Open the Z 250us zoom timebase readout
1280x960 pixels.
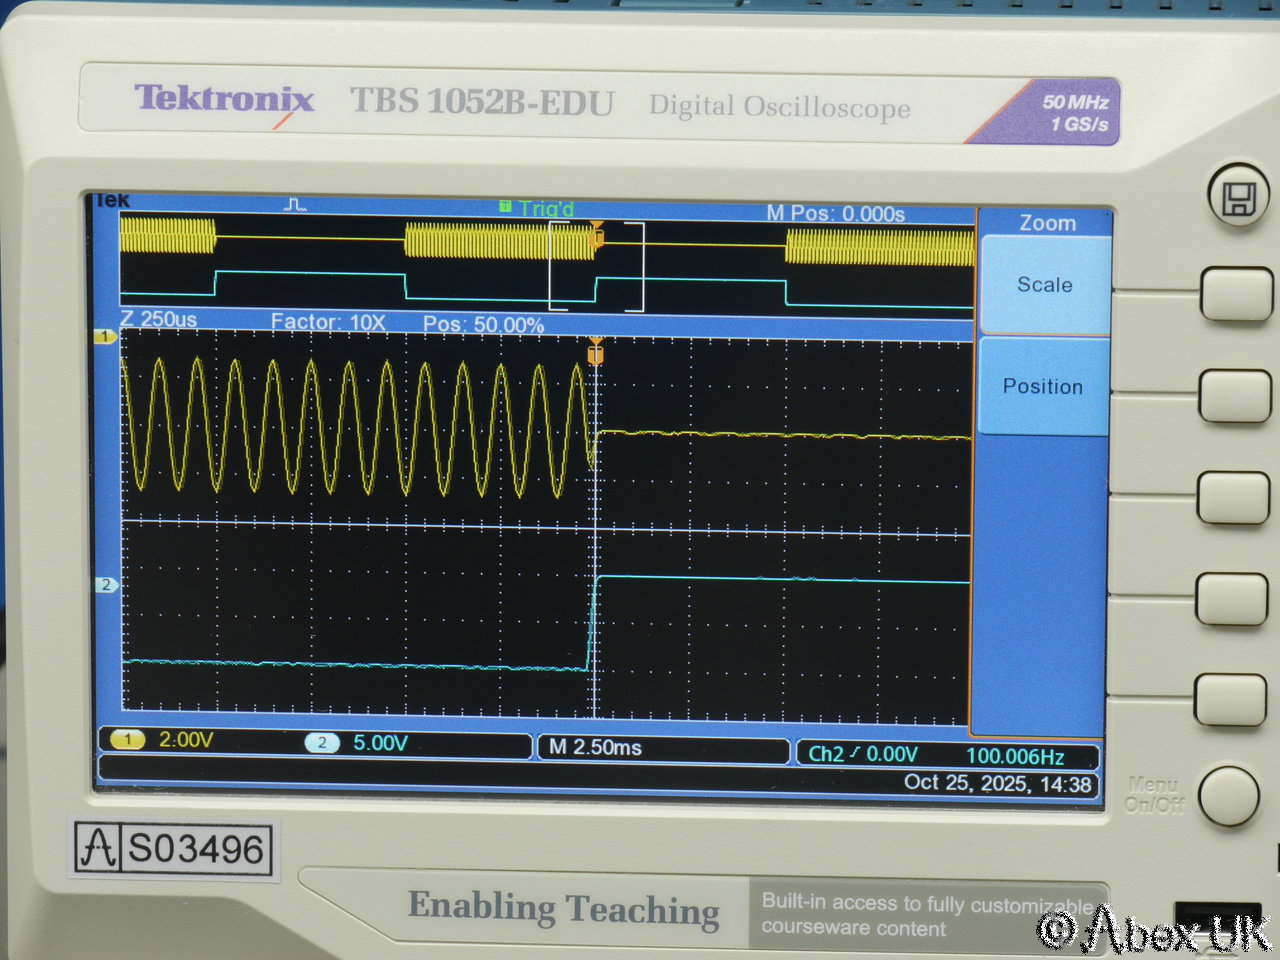[x=159, y=319]
